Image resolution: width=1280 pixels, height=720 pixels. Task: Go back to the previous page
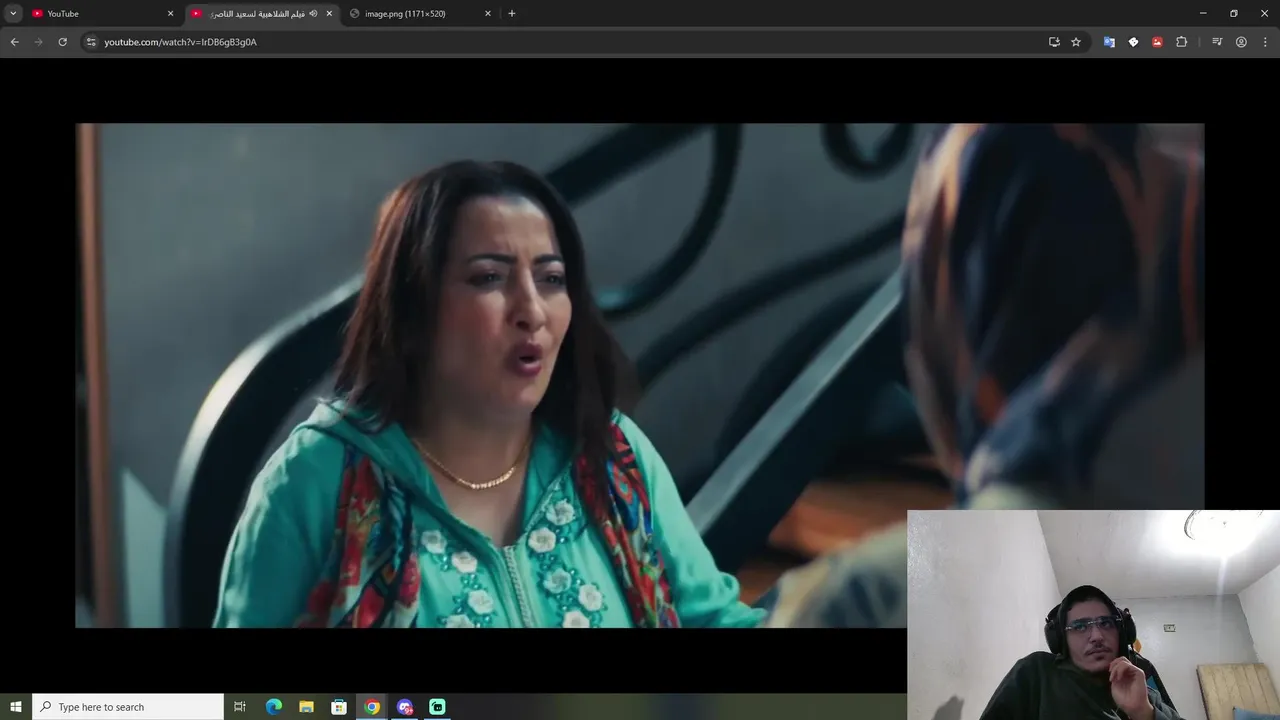[14, 42]
